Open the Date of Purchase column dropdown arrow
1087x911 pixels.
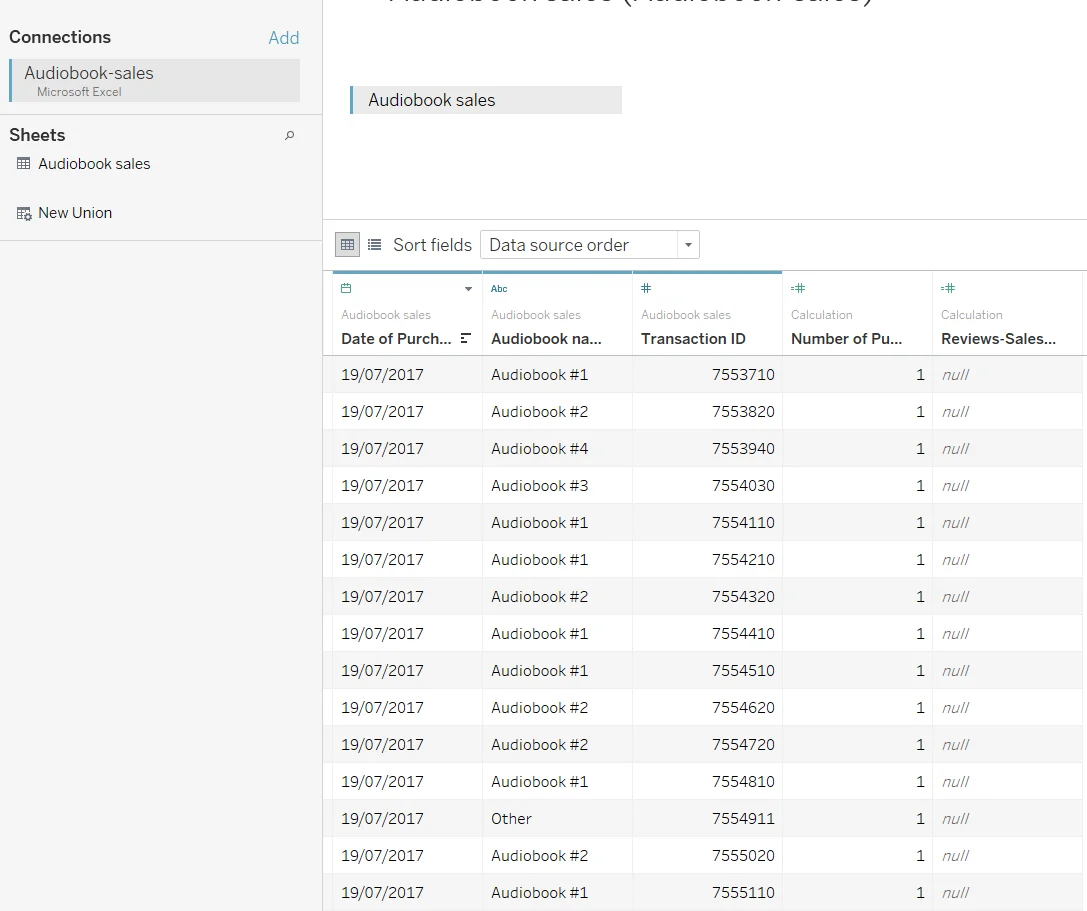[x=468, y=289]
